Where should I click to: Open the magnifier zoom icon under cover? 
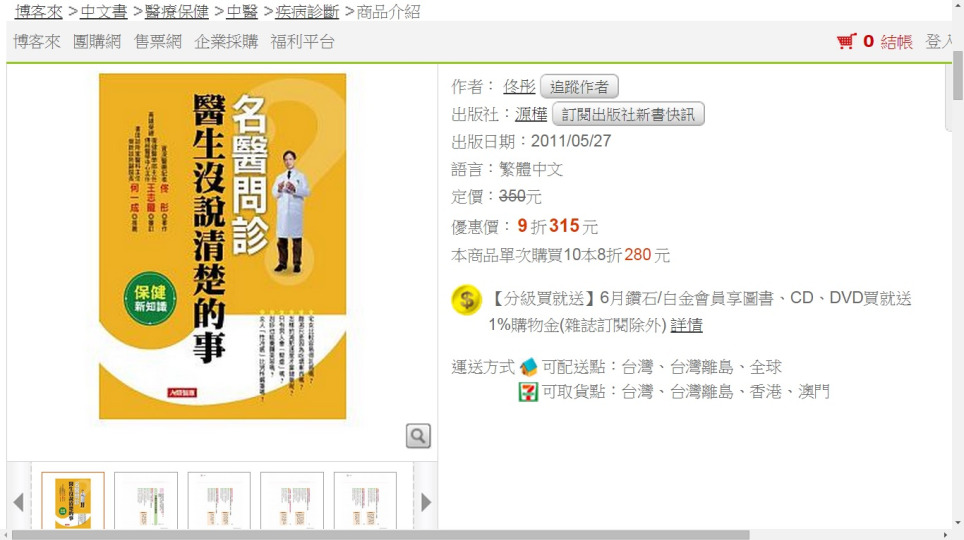(418, 436)
